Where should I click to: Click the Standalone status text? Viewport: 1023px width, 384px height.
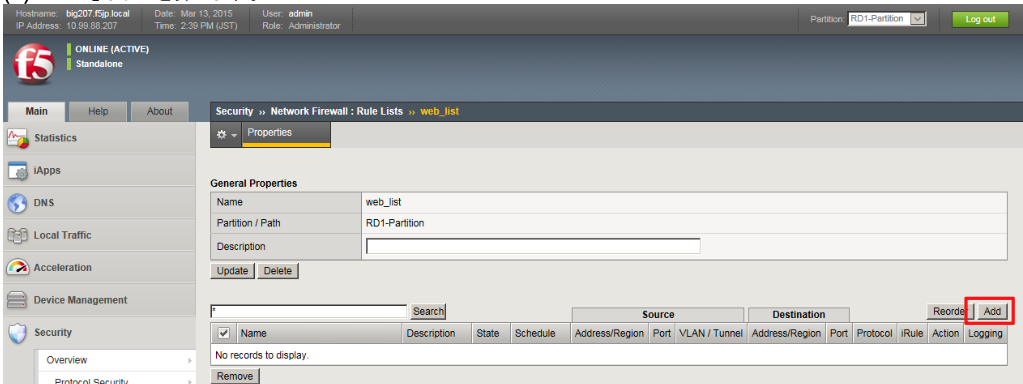pyautogui.click(x=99, y=64)
